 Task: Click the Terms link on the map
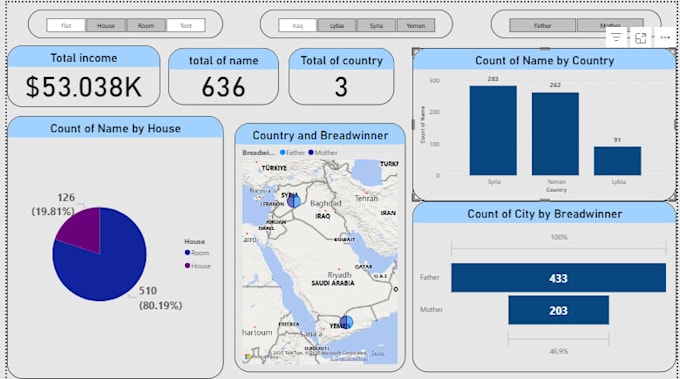coord(378,353)
